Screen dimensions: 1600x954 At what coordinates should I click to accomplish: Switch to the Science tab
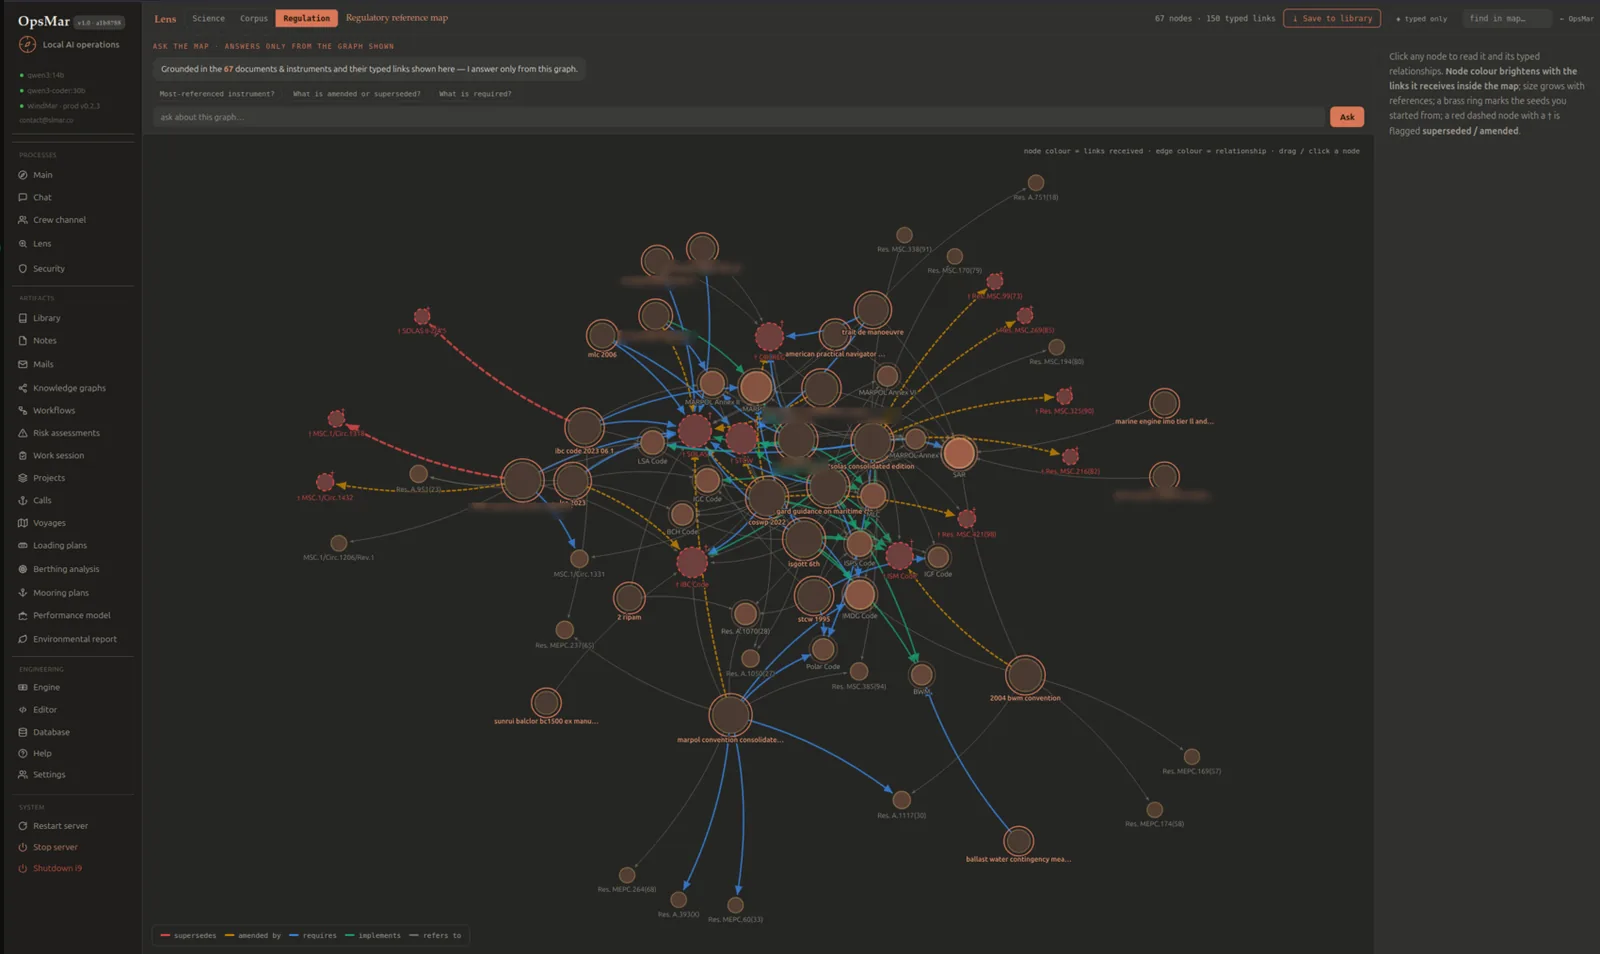pos(209,18)
